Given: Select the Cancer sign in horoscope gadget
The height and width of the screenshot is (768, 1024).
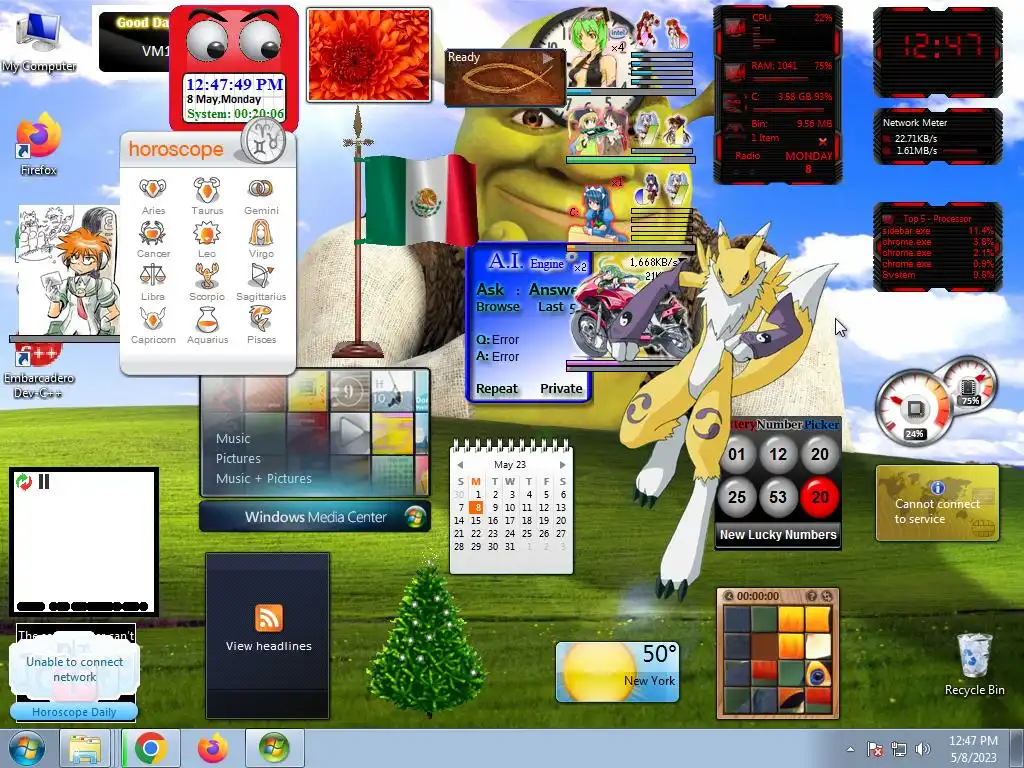Looking at the screenshot, I should coord(153,239).
